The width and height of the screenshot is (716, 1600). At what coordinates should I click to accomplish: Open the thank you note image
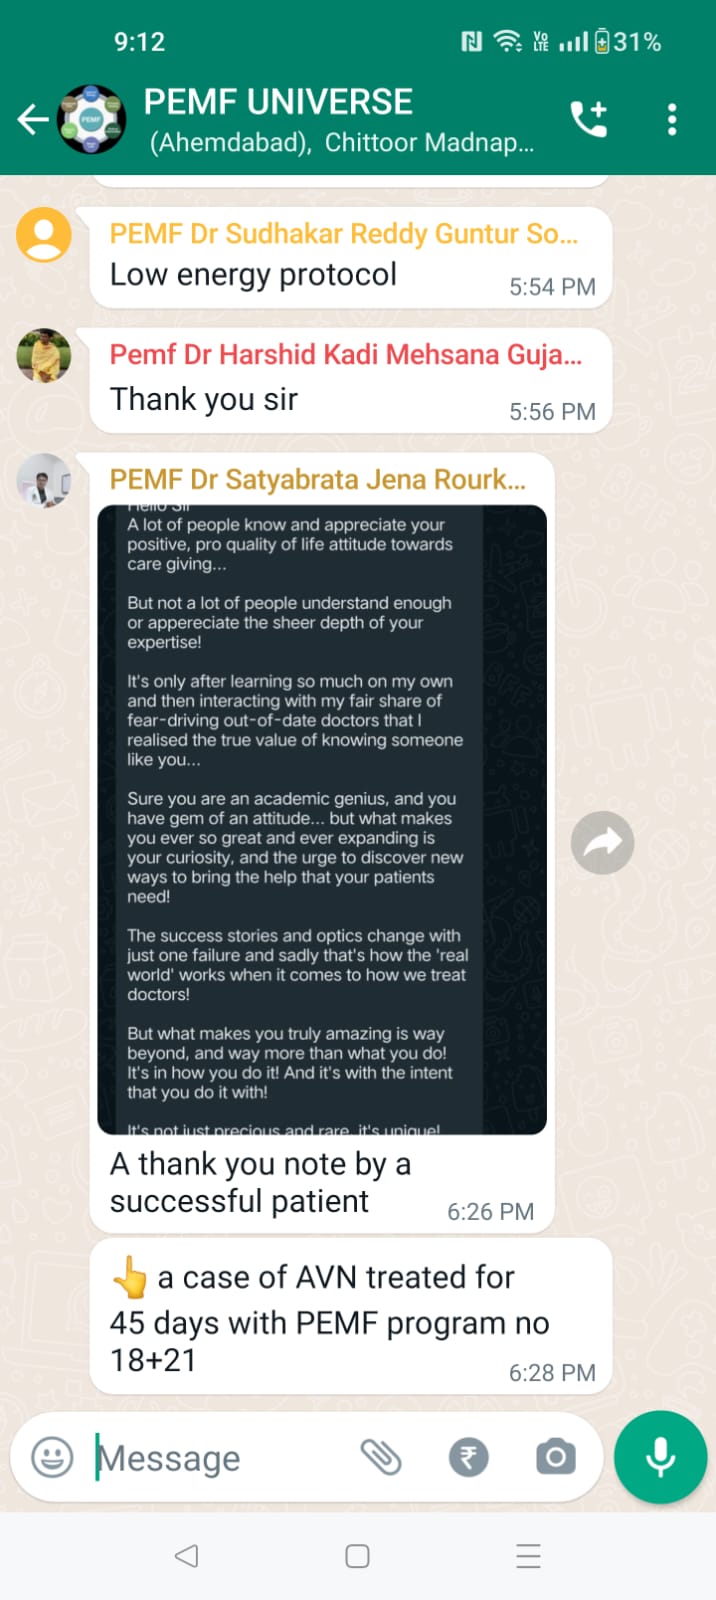pos(322,820)
